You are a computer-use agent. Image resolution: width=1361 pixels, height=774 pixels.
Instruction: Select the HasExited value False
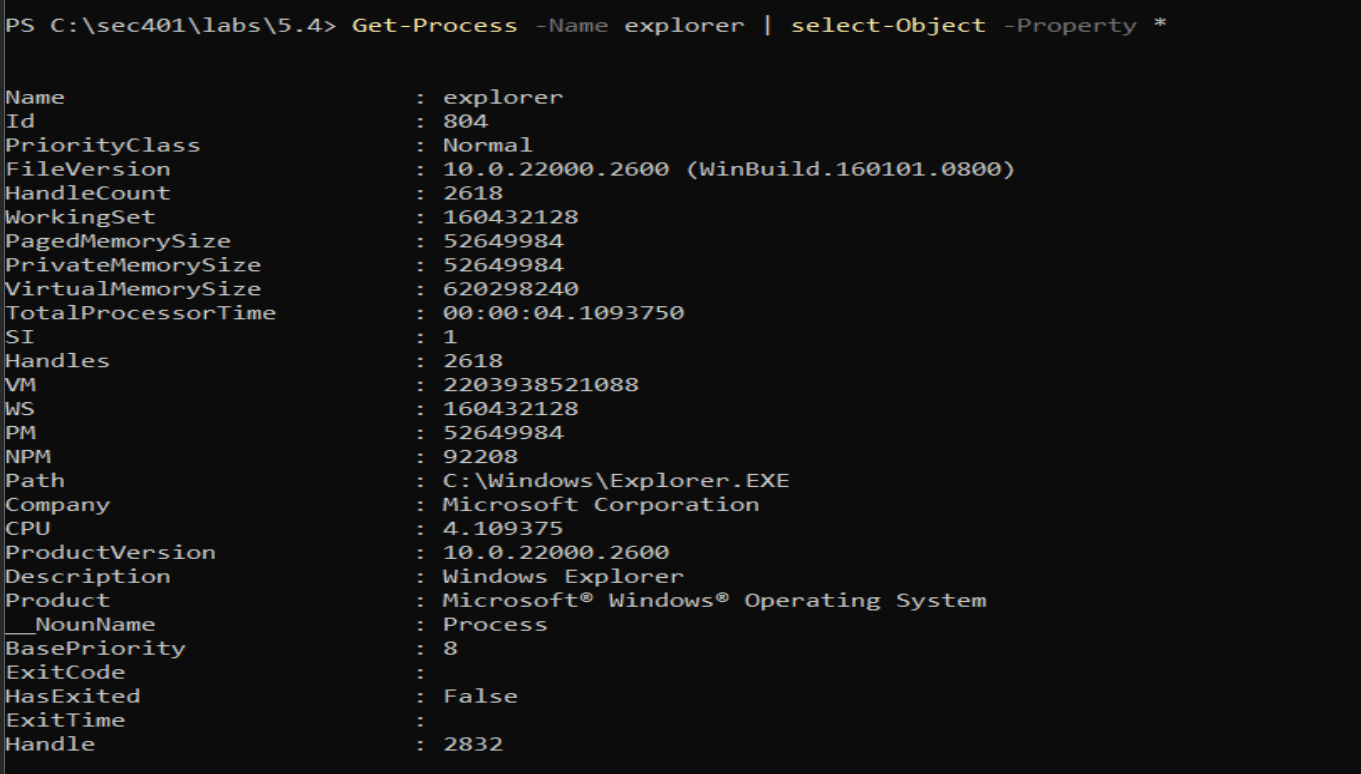click(482, 695)
